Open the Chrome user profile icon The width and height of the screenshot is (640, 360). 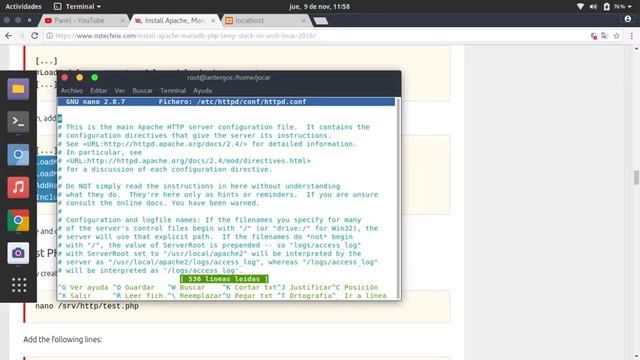[628, 19]
